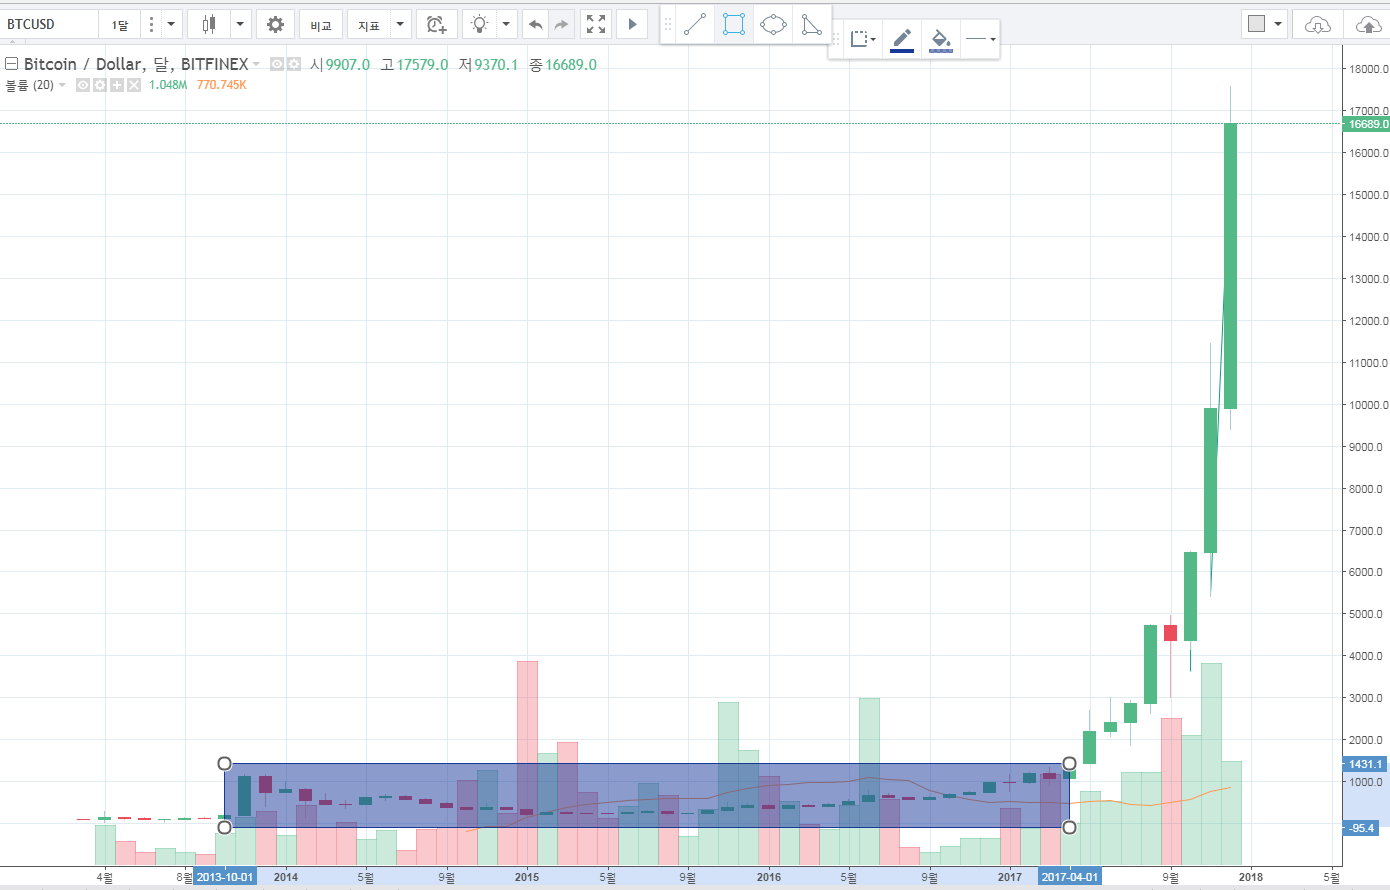This screenshot has width=1390, height=890.
Task: Open the line style dropdown
Action: (x=981, y=39)
